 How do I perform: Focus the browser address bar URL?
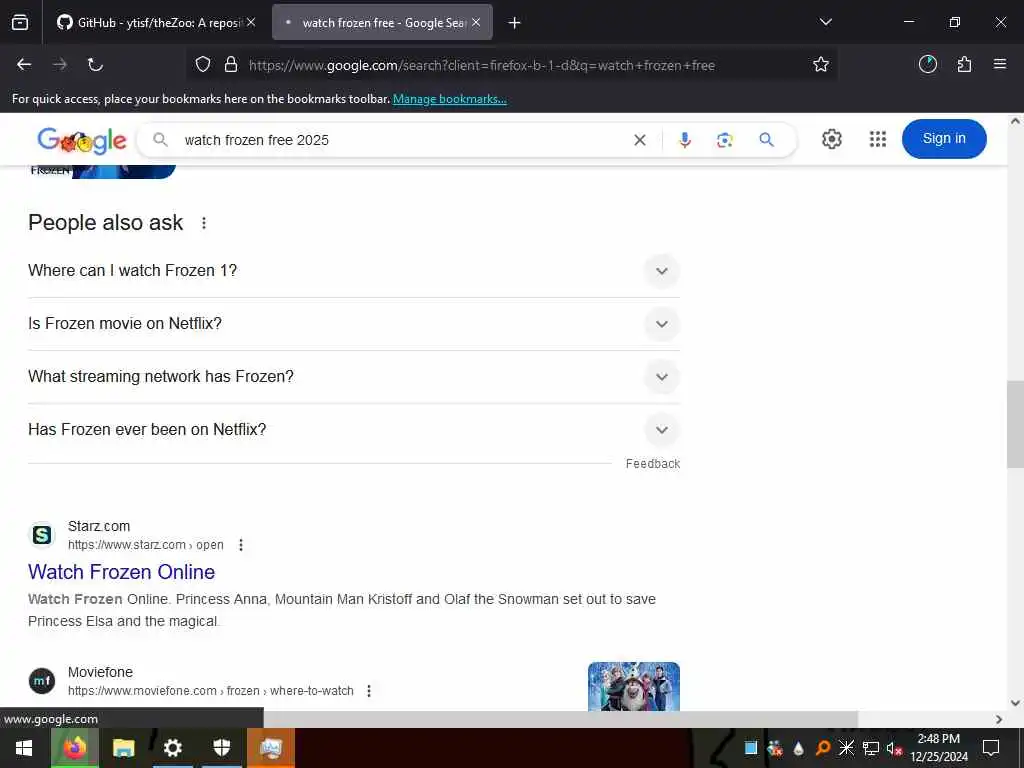(482, 65)
